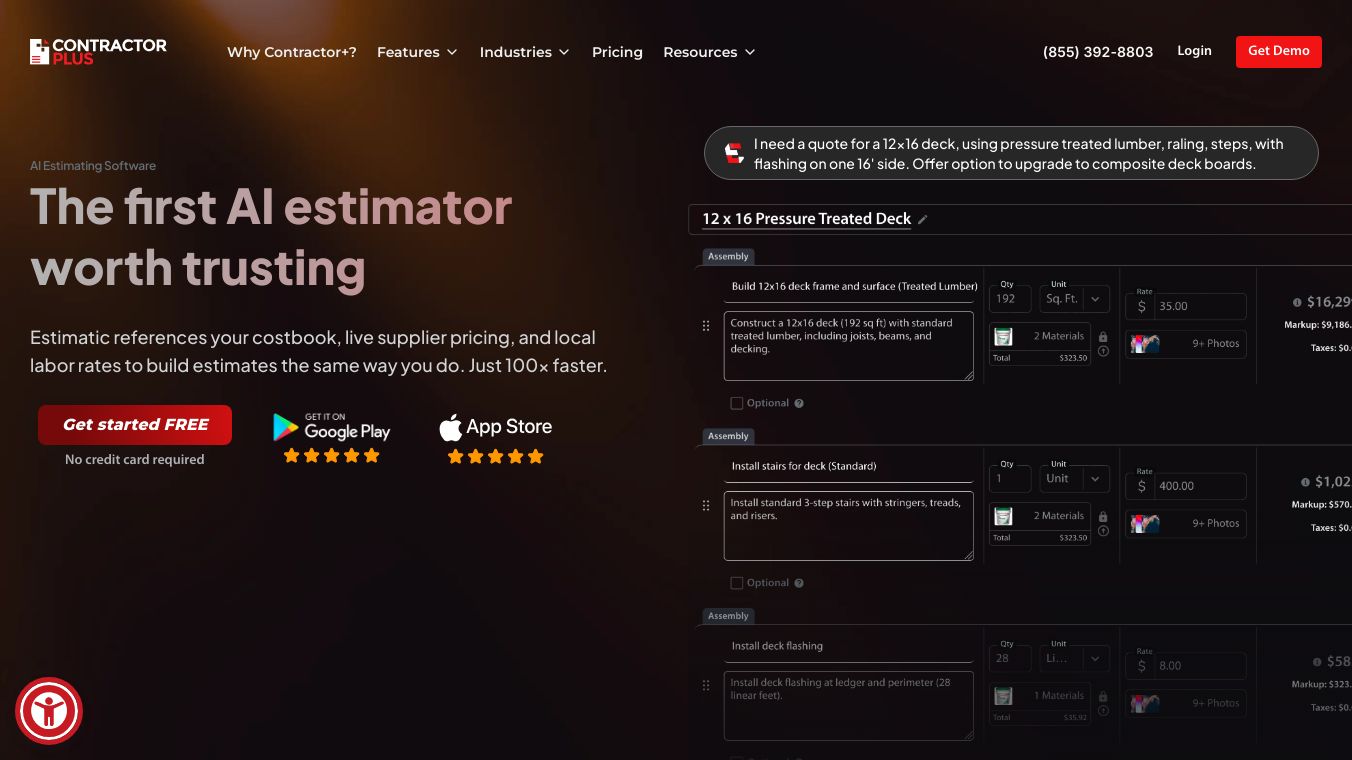Click the info icon next to the $1,02 total
Viewport: 1352px width, 760px height.
(1305, 482)
